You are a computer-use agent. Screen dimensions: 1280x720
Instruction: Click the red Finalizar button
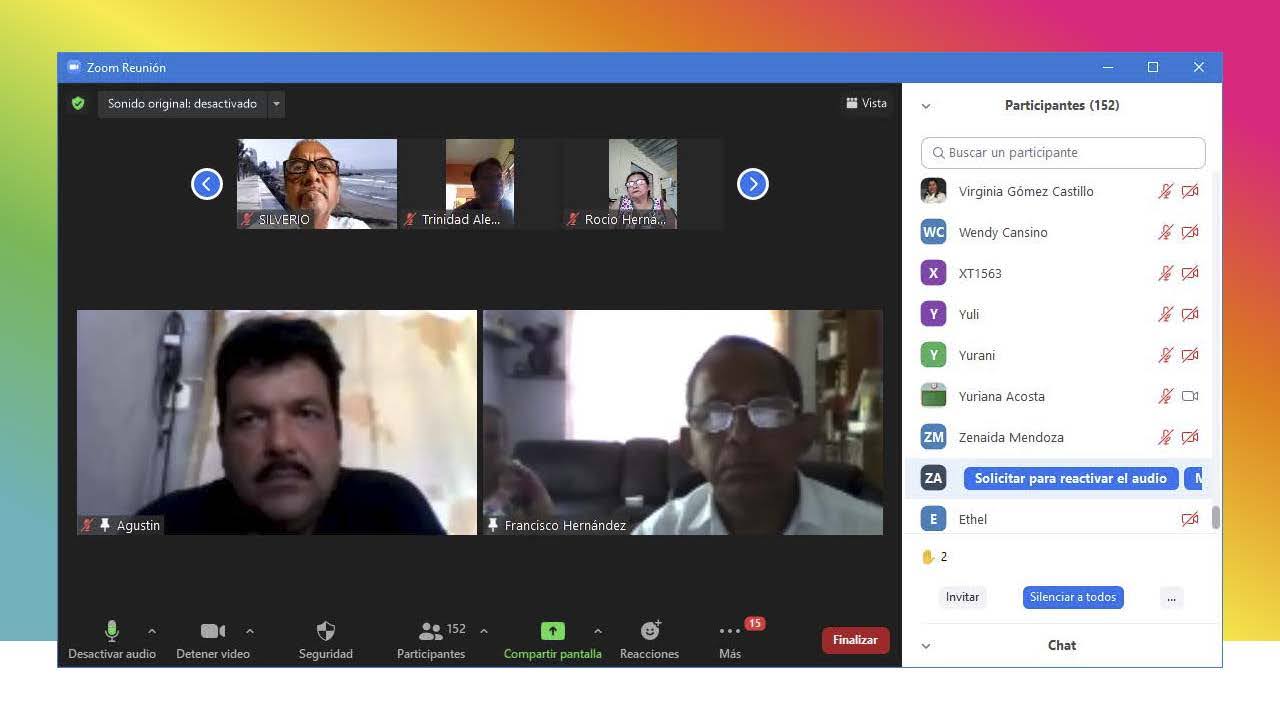pyautogui.click(x=855, y=640)
